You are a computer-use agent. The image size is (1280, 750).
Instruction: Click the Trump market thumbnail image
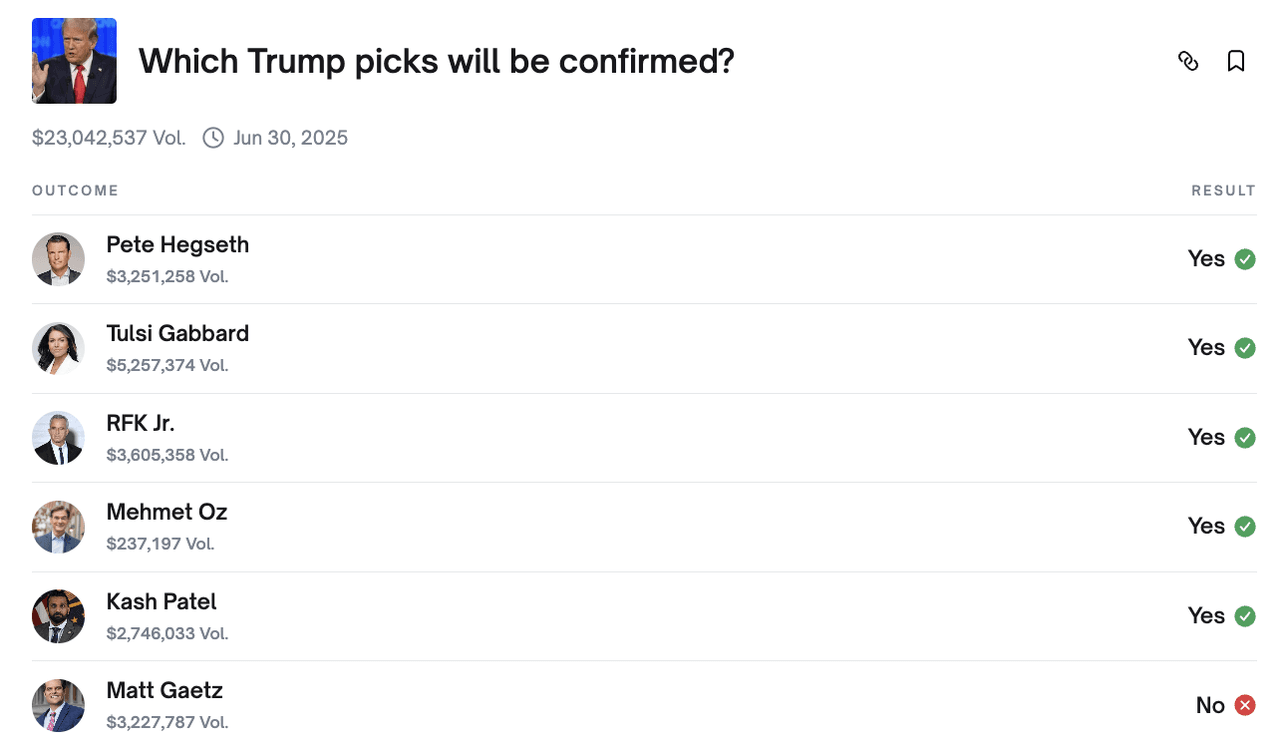click(74, 61)
